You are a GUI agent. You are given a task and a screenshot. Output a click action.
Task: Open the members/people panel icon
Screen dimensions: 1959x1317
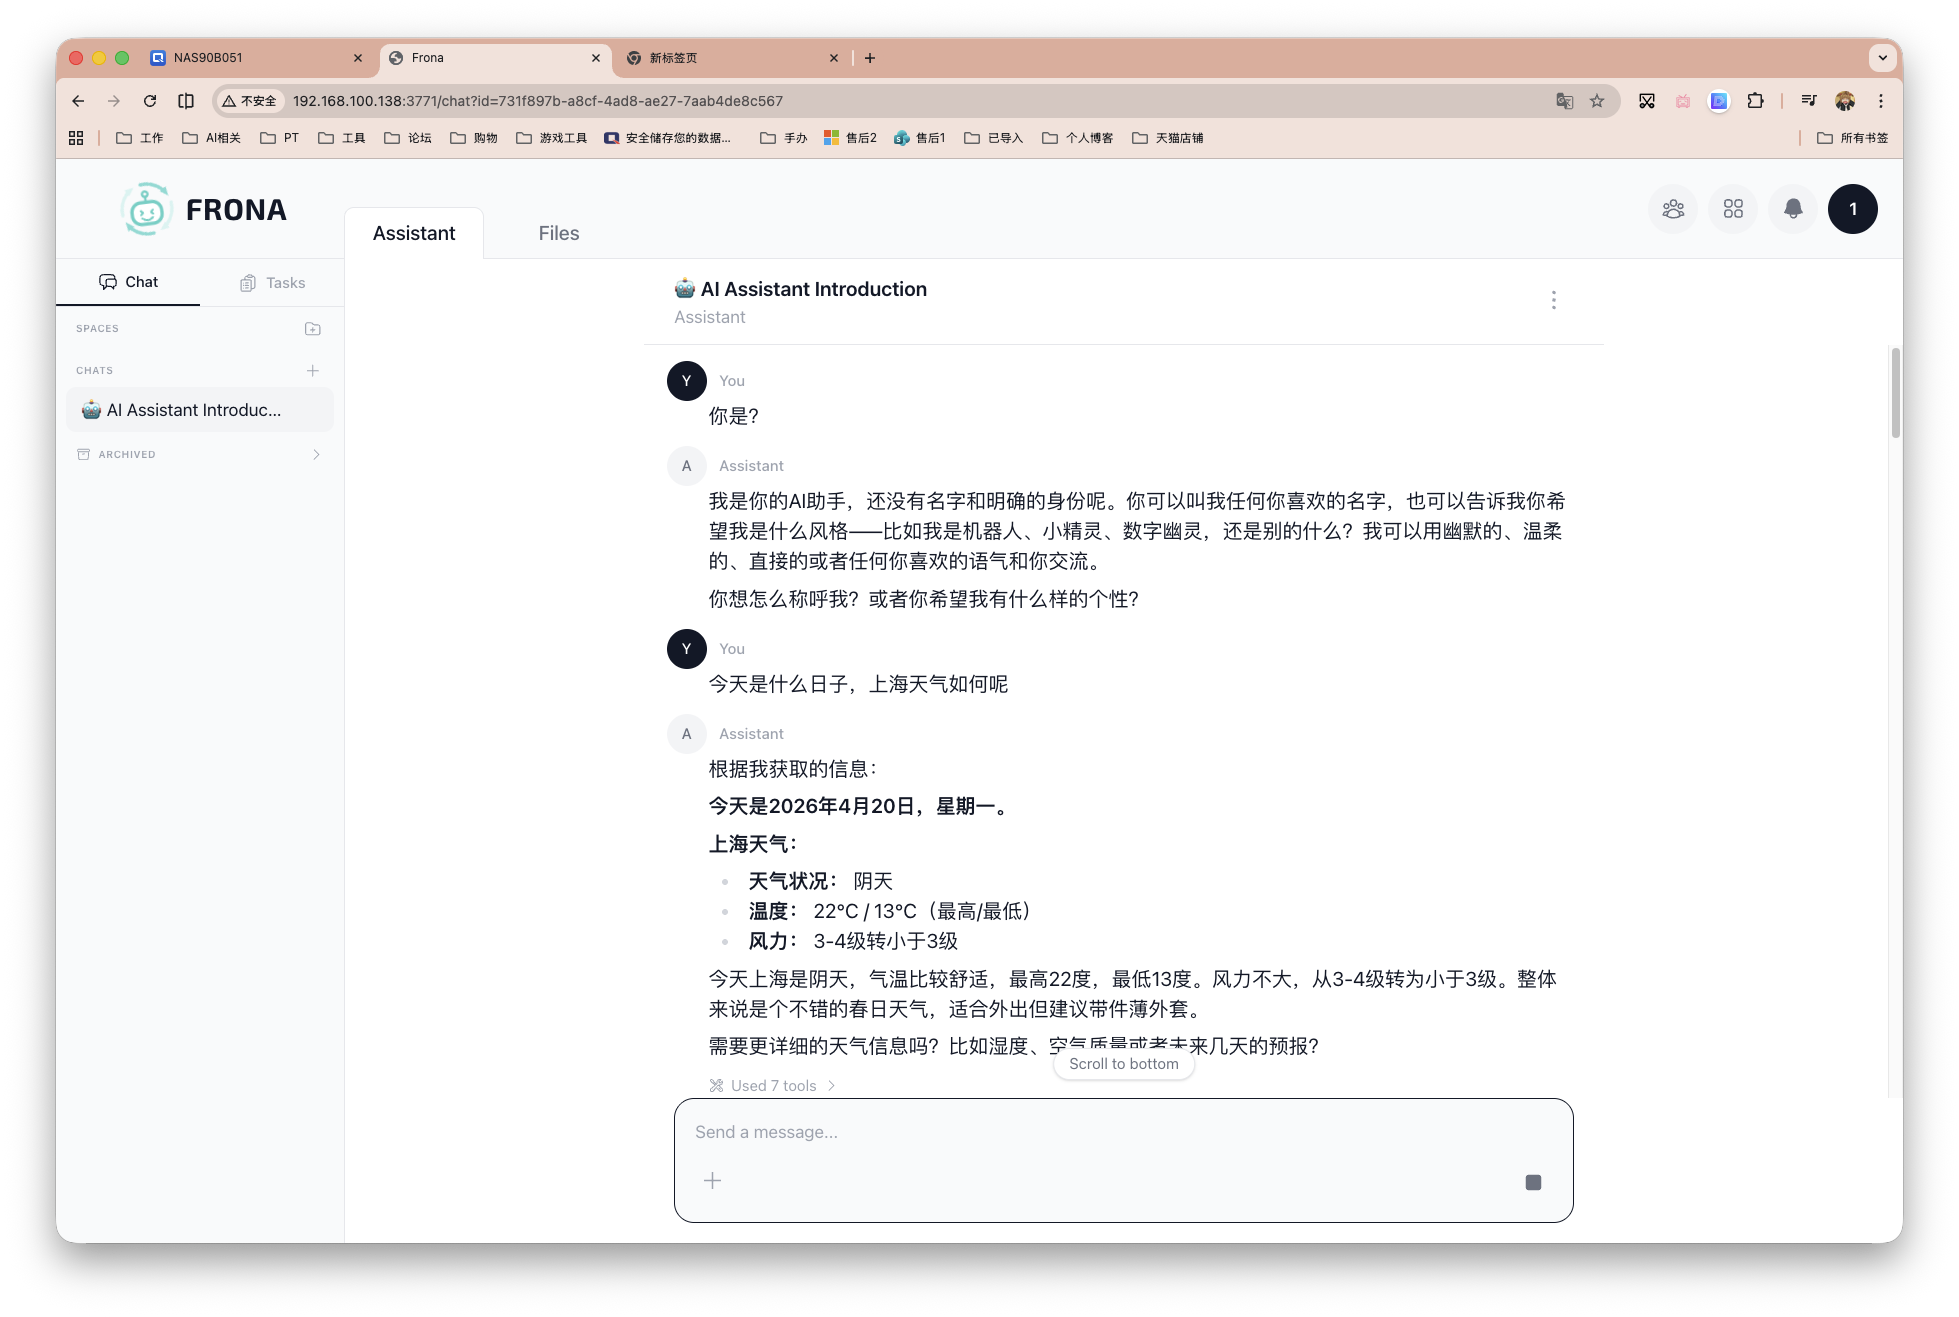pyautogui.click(x=1673, y=209)
